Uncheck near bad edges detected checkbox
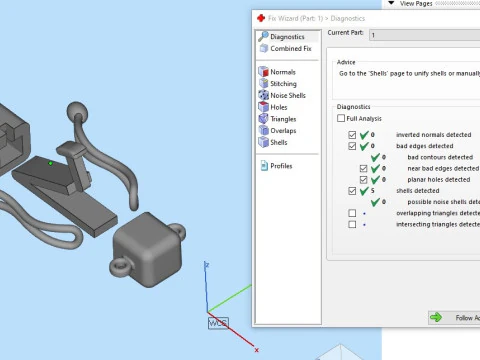Image resolution: width=480 pixels, height=360 pixels. coord(363,168)
